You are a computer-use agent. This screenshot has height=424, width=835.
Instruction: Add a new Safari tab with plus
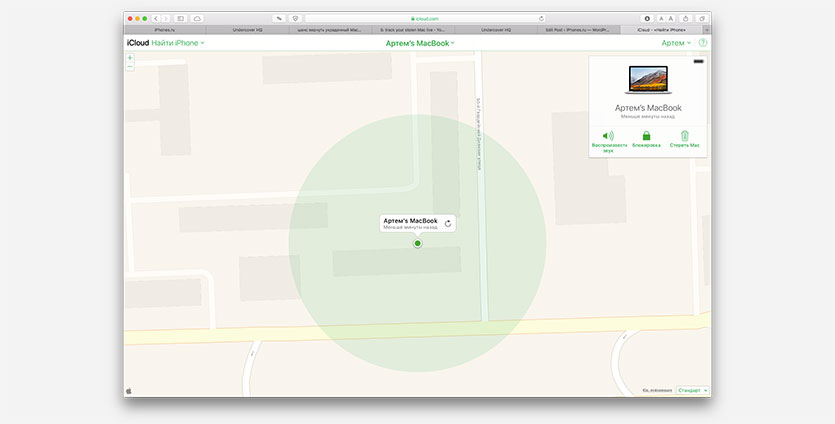pyautogui.click(x=707, y=30)
